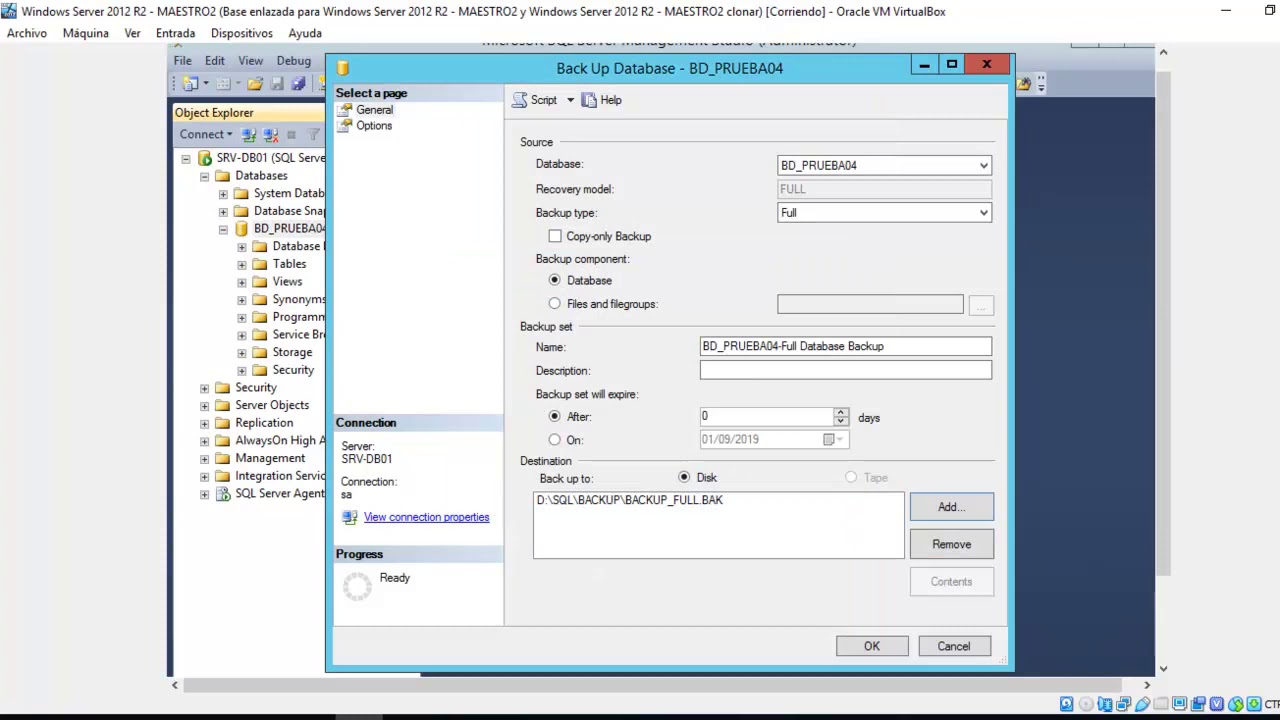
Task: Enable the Copy-only Backup checkbox
Action: [555, 236]
